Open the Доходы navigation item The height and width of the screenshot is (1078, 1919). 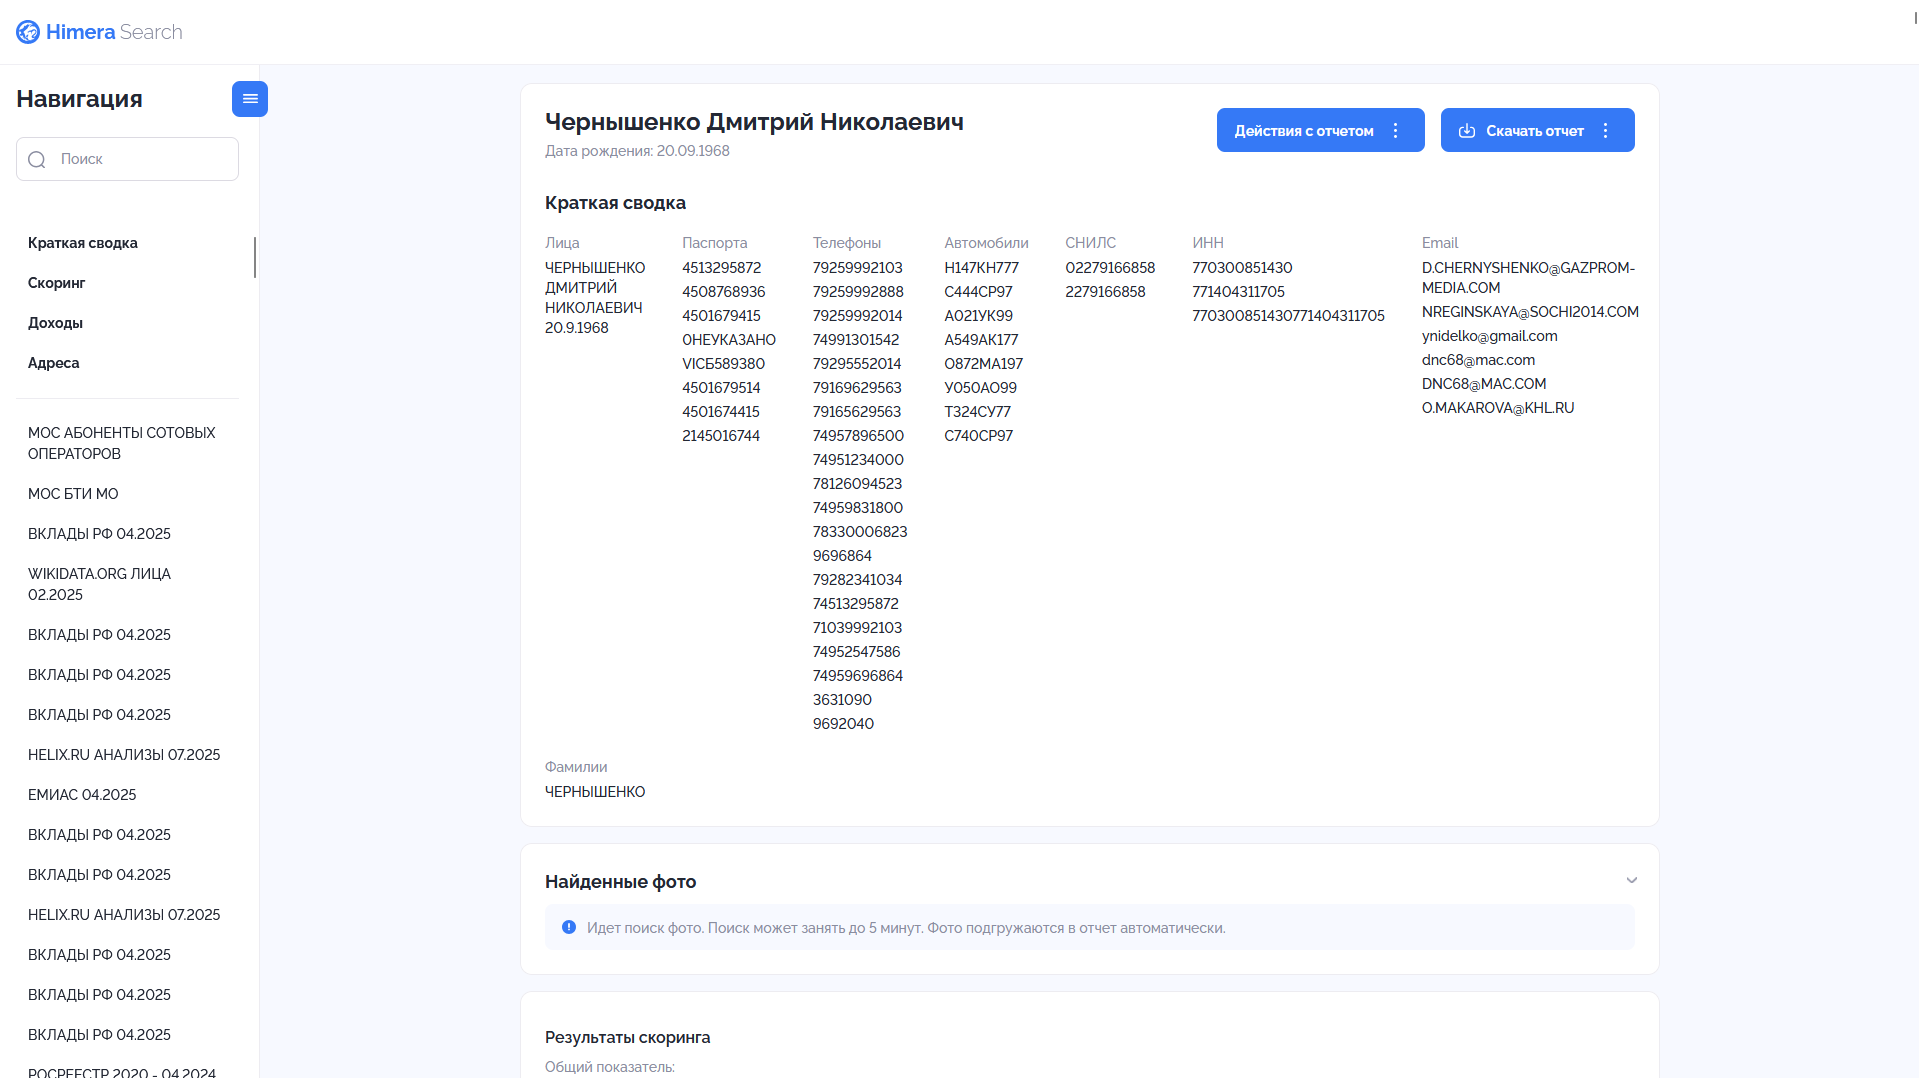tap(56, 323)
